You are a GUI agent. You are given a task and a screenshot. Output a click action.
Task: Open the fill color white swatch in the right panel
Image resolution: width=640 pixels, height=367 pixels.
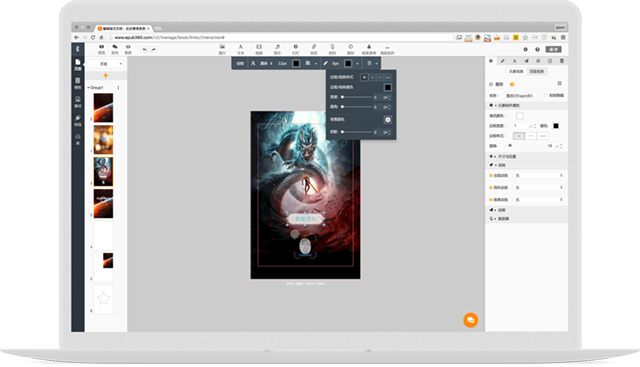[x=519, y=116]
